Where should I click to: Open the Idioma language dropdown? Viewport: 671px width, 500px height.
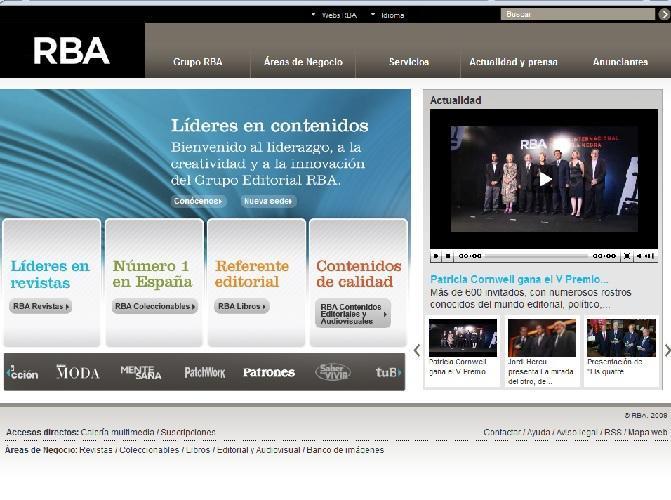click(x=387, y=15)
